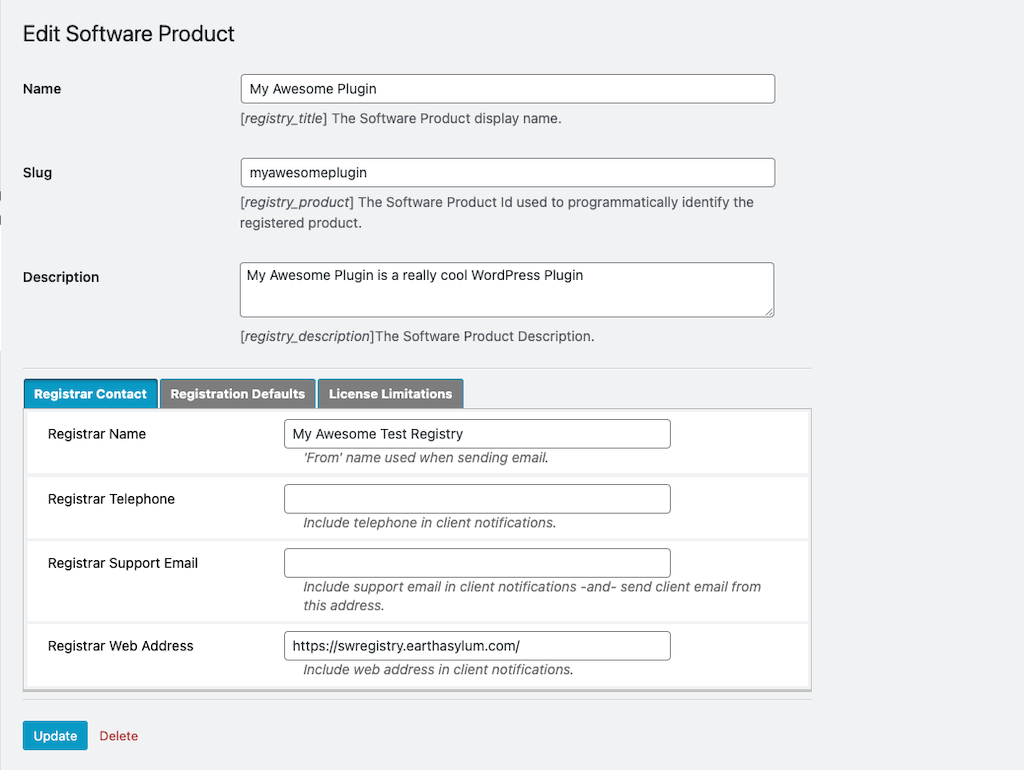
Task: Click the Description textarea resize handle
Action: point(768,311)
